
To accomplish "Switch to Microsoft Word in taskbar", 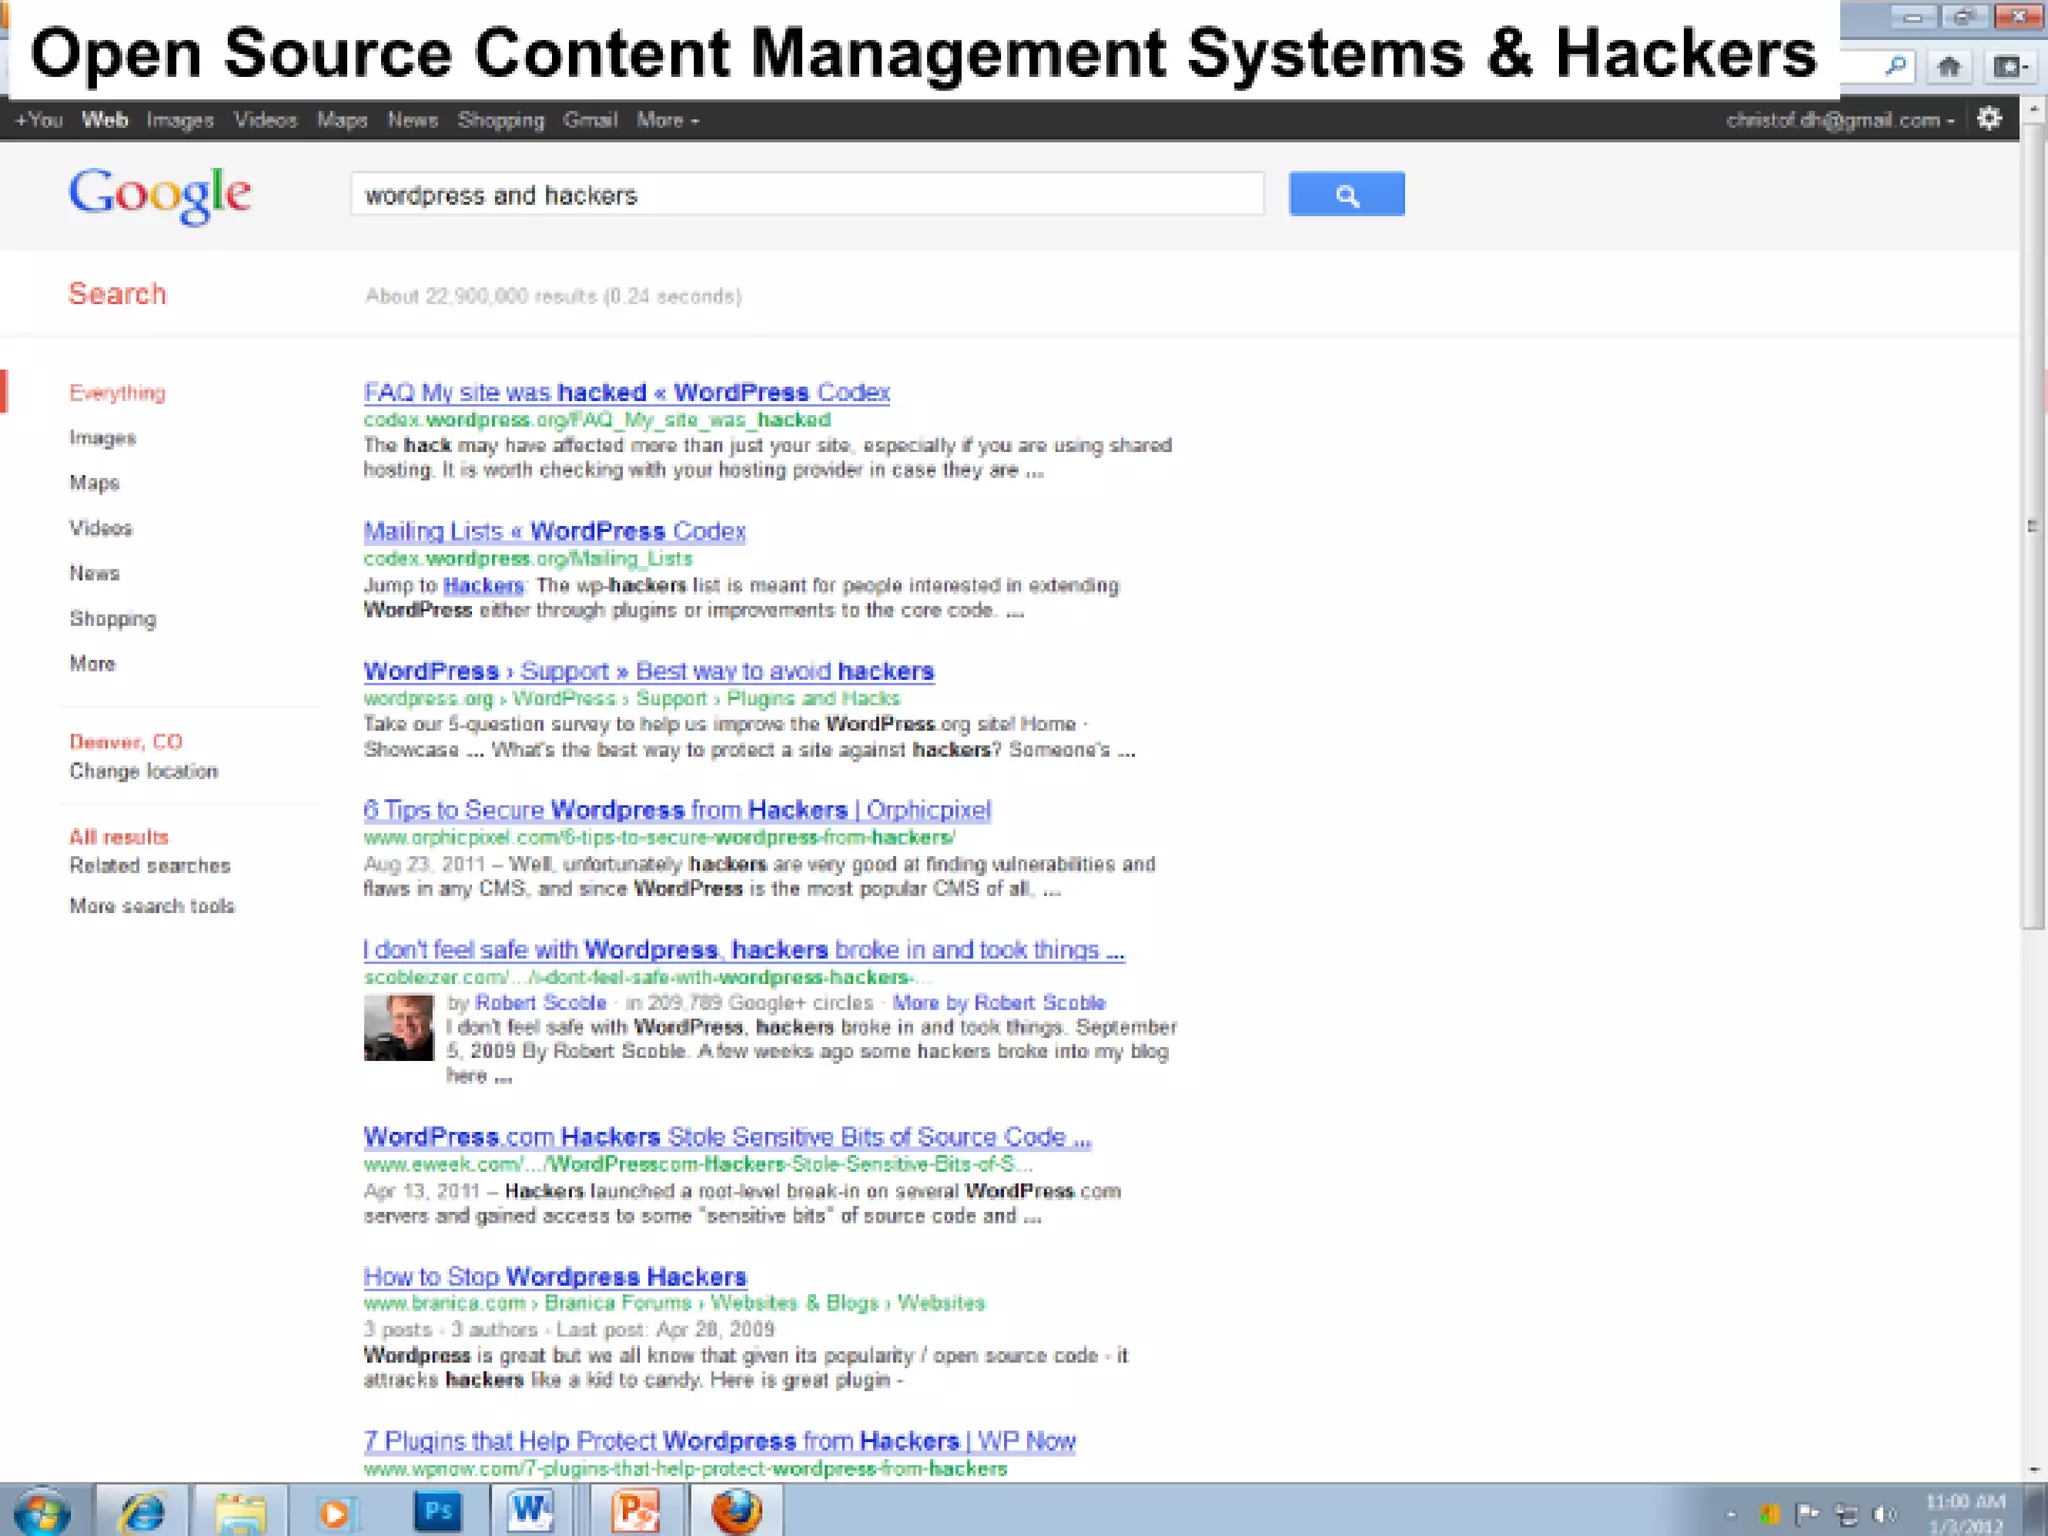I will point(532,1511).
